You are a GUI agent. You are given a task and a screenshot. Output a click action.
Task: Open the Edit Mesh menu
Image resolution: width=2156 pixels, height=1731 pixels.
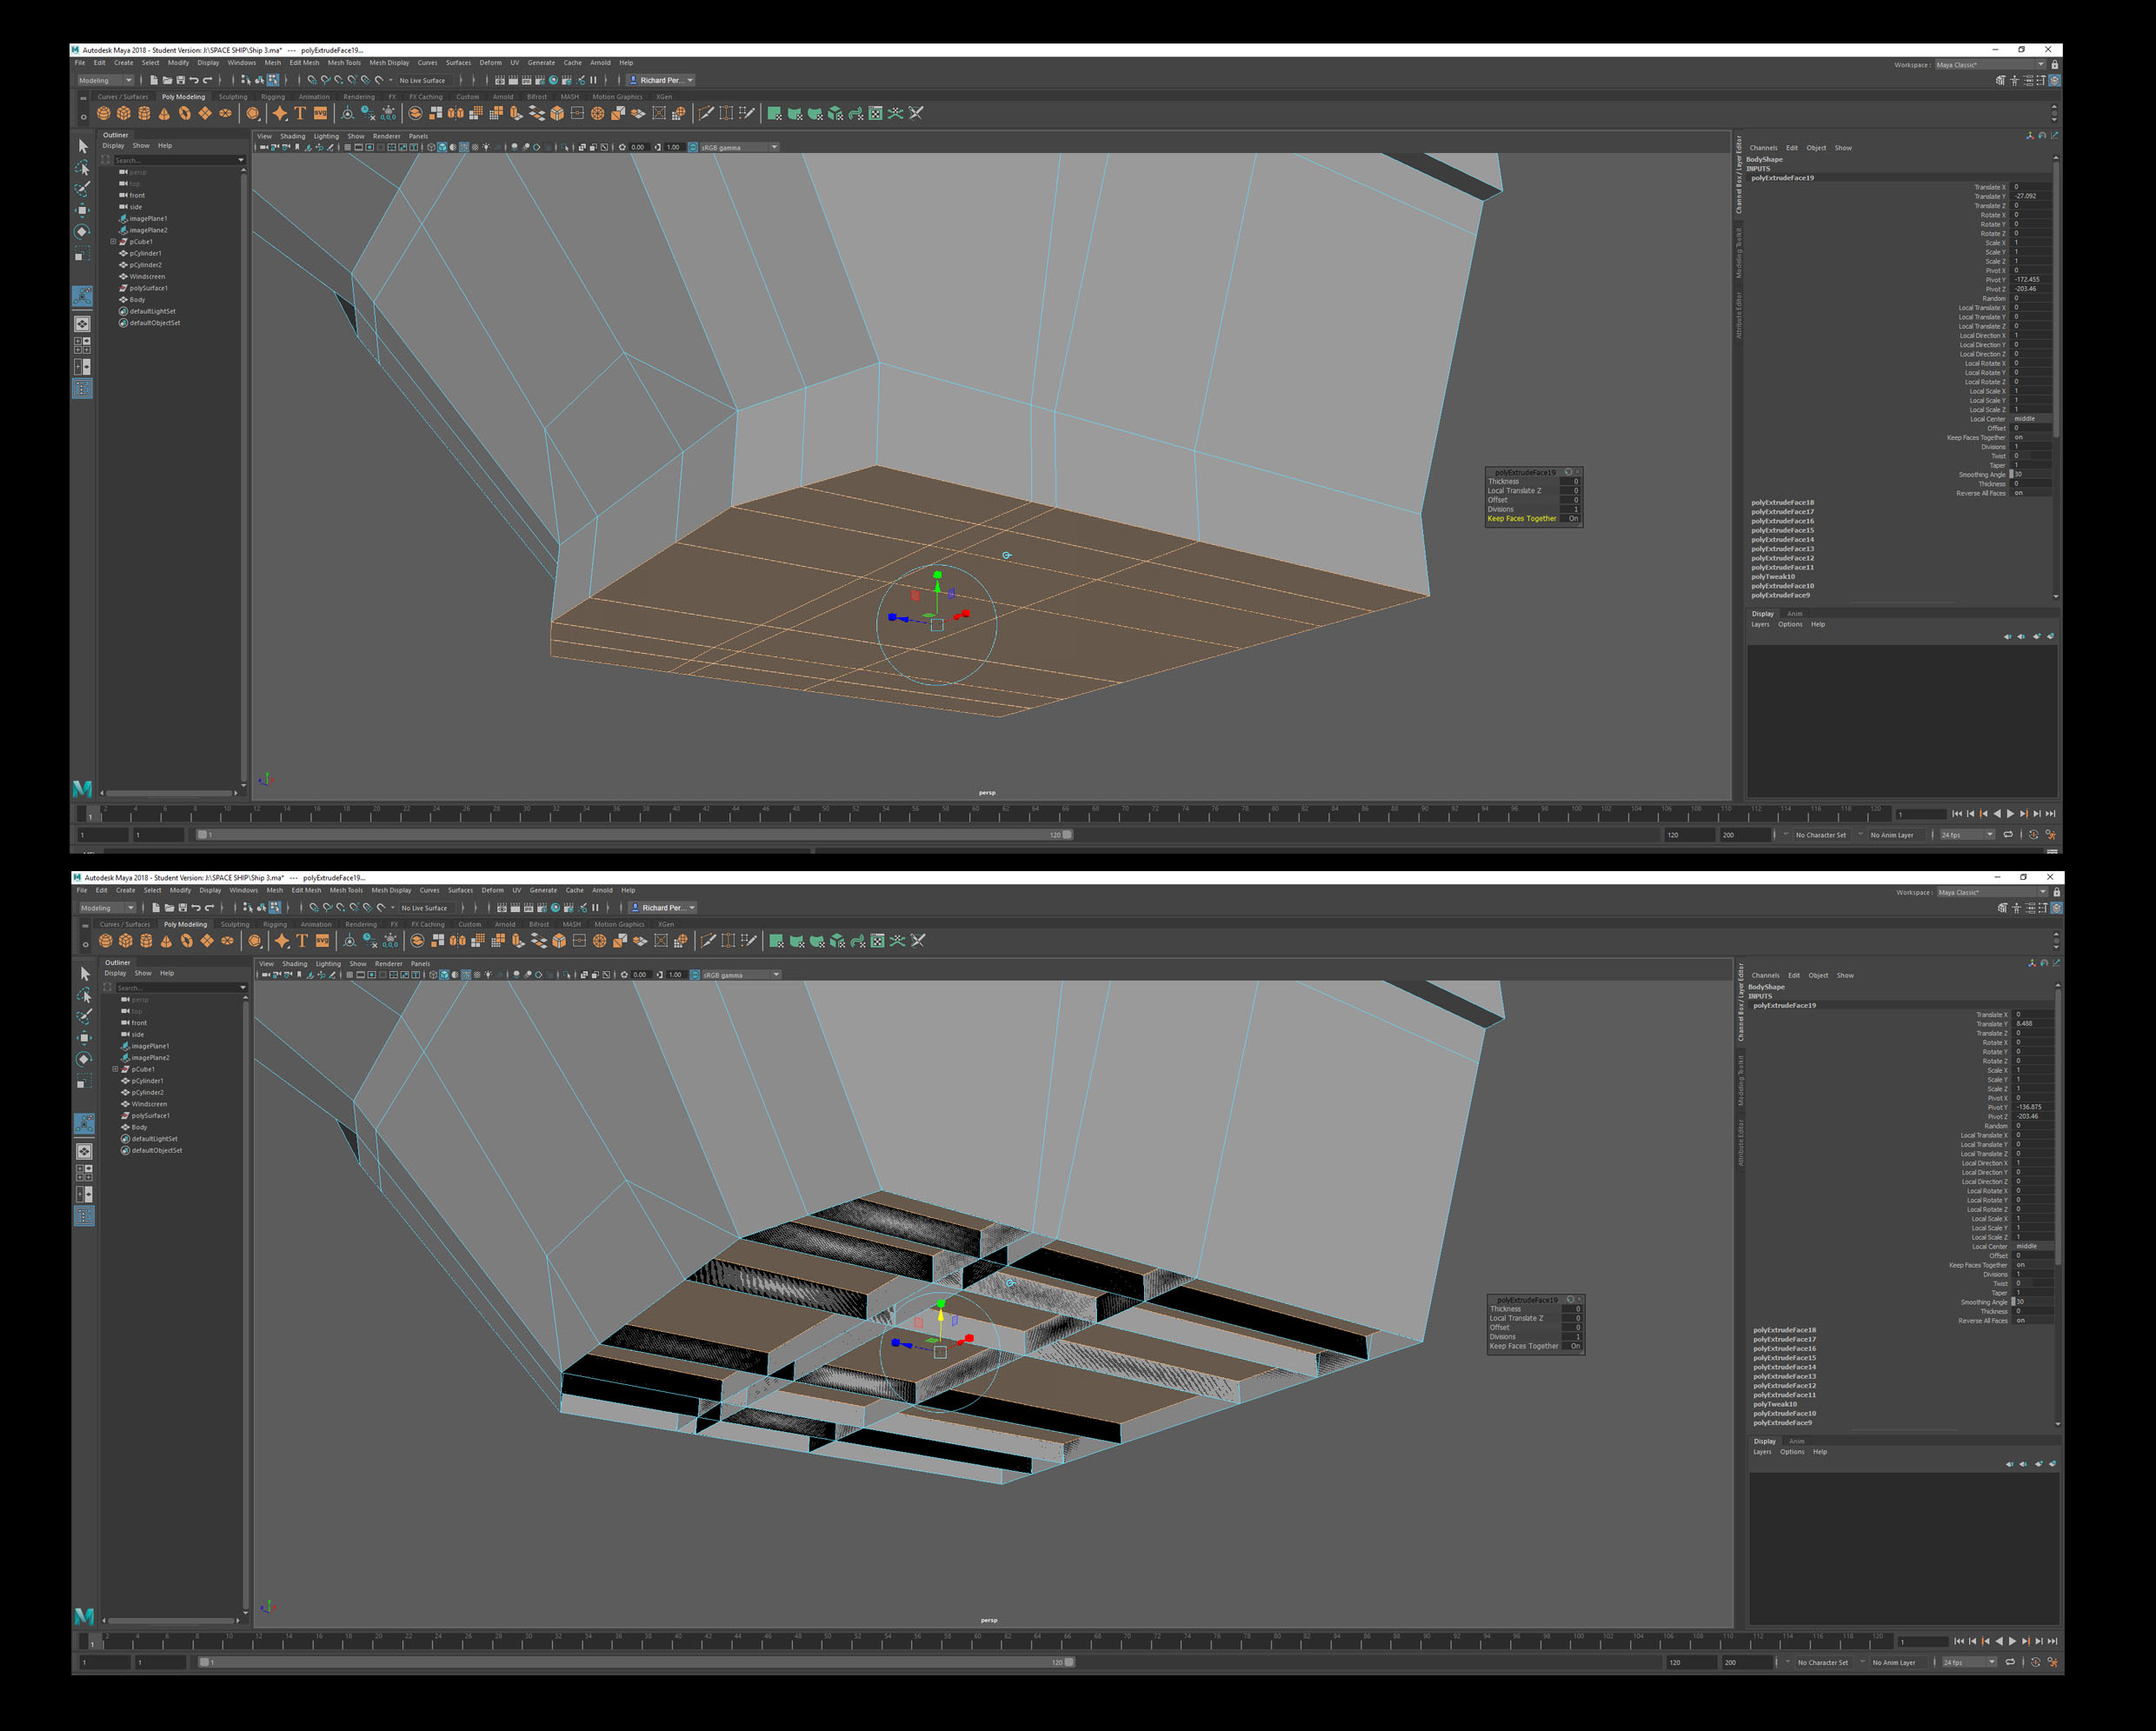coord(305,63)
